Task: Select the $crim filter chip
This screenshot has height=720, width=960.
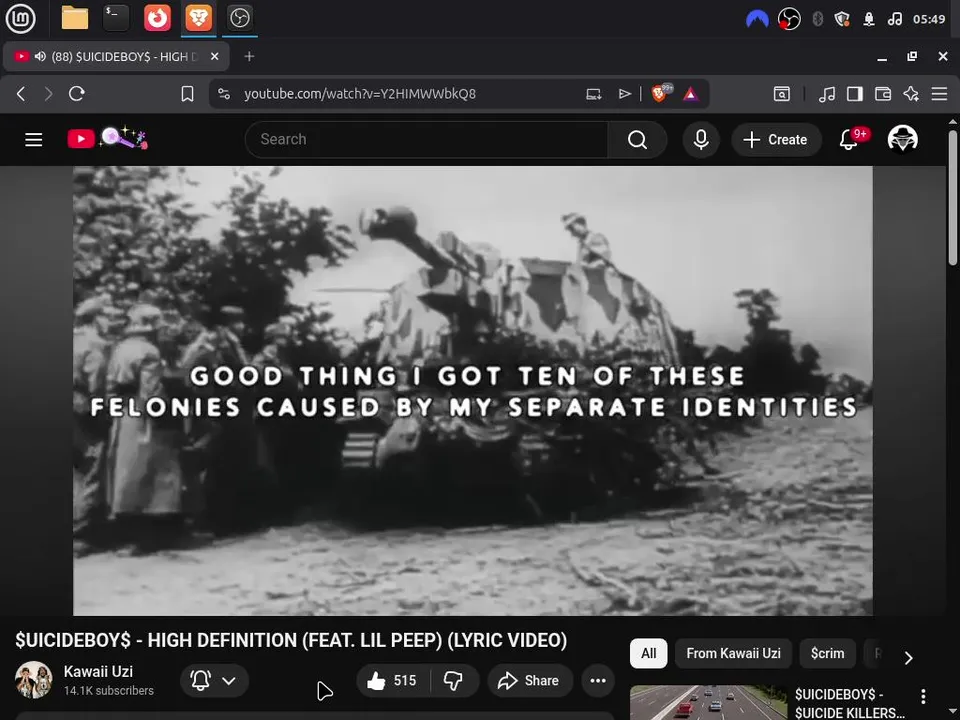Action: pos(828,653)
